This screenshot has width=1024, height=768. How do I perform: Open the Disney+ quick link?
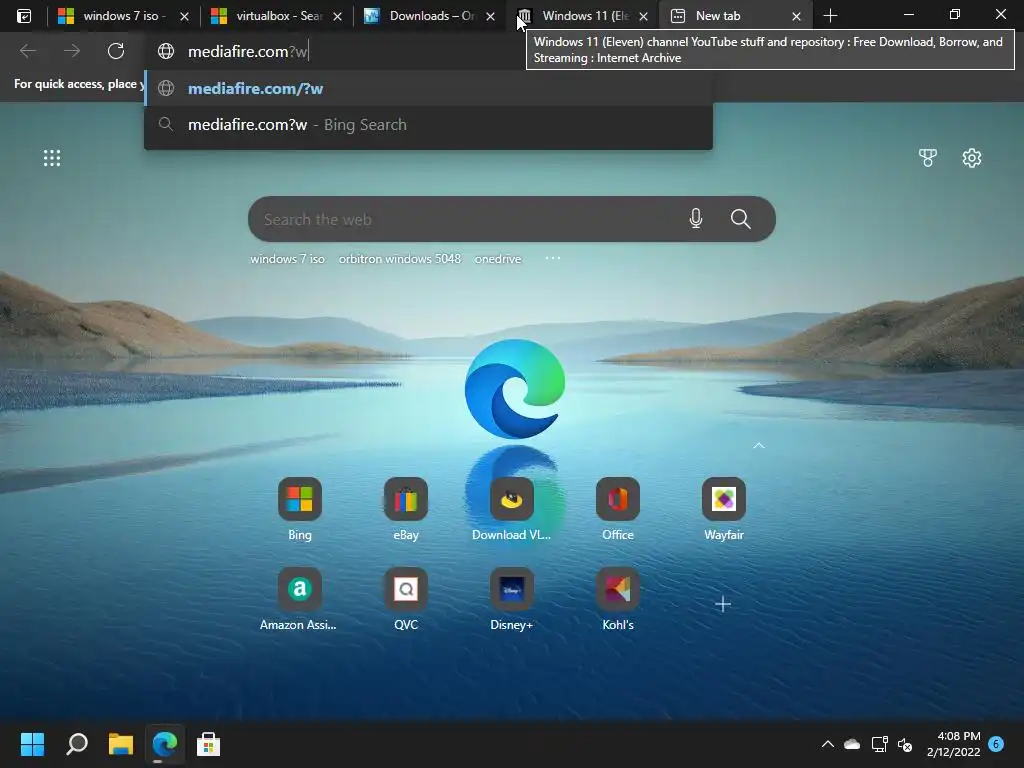[x=512, y=600]
